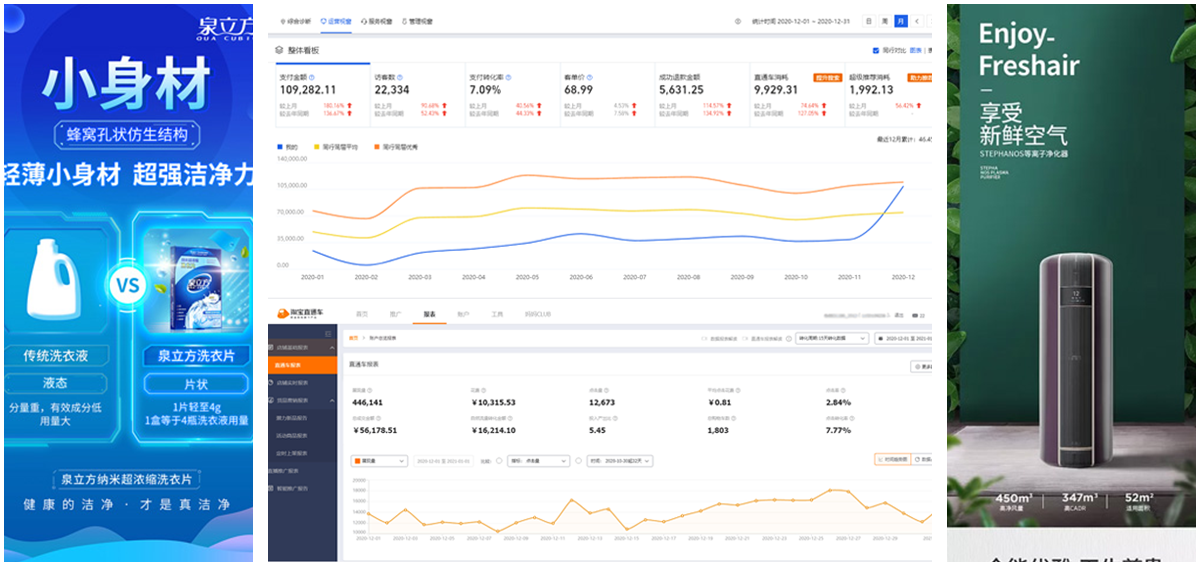The width and height of the screenshot is (1200, 566).
Task: Select the 报表 menu in 直通车
Action: (x=429, y=314)
